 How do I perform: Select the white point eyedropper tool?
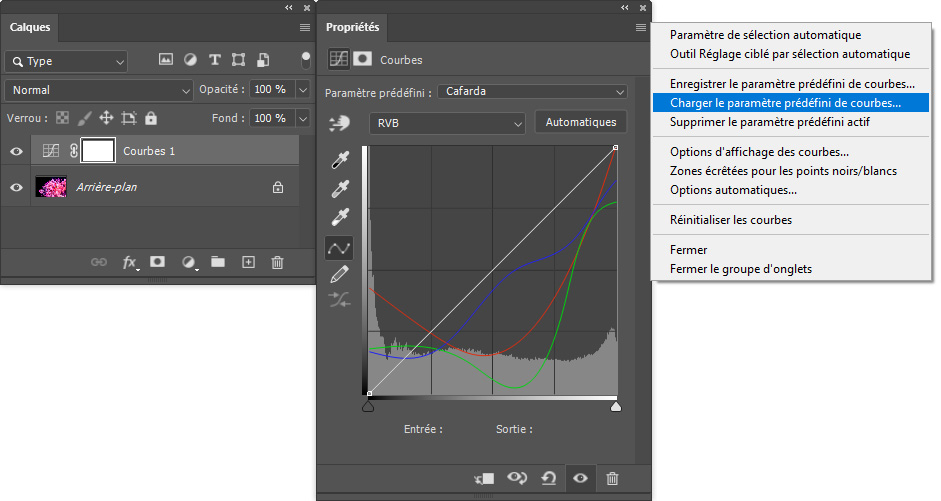click(x=340, y=217)
